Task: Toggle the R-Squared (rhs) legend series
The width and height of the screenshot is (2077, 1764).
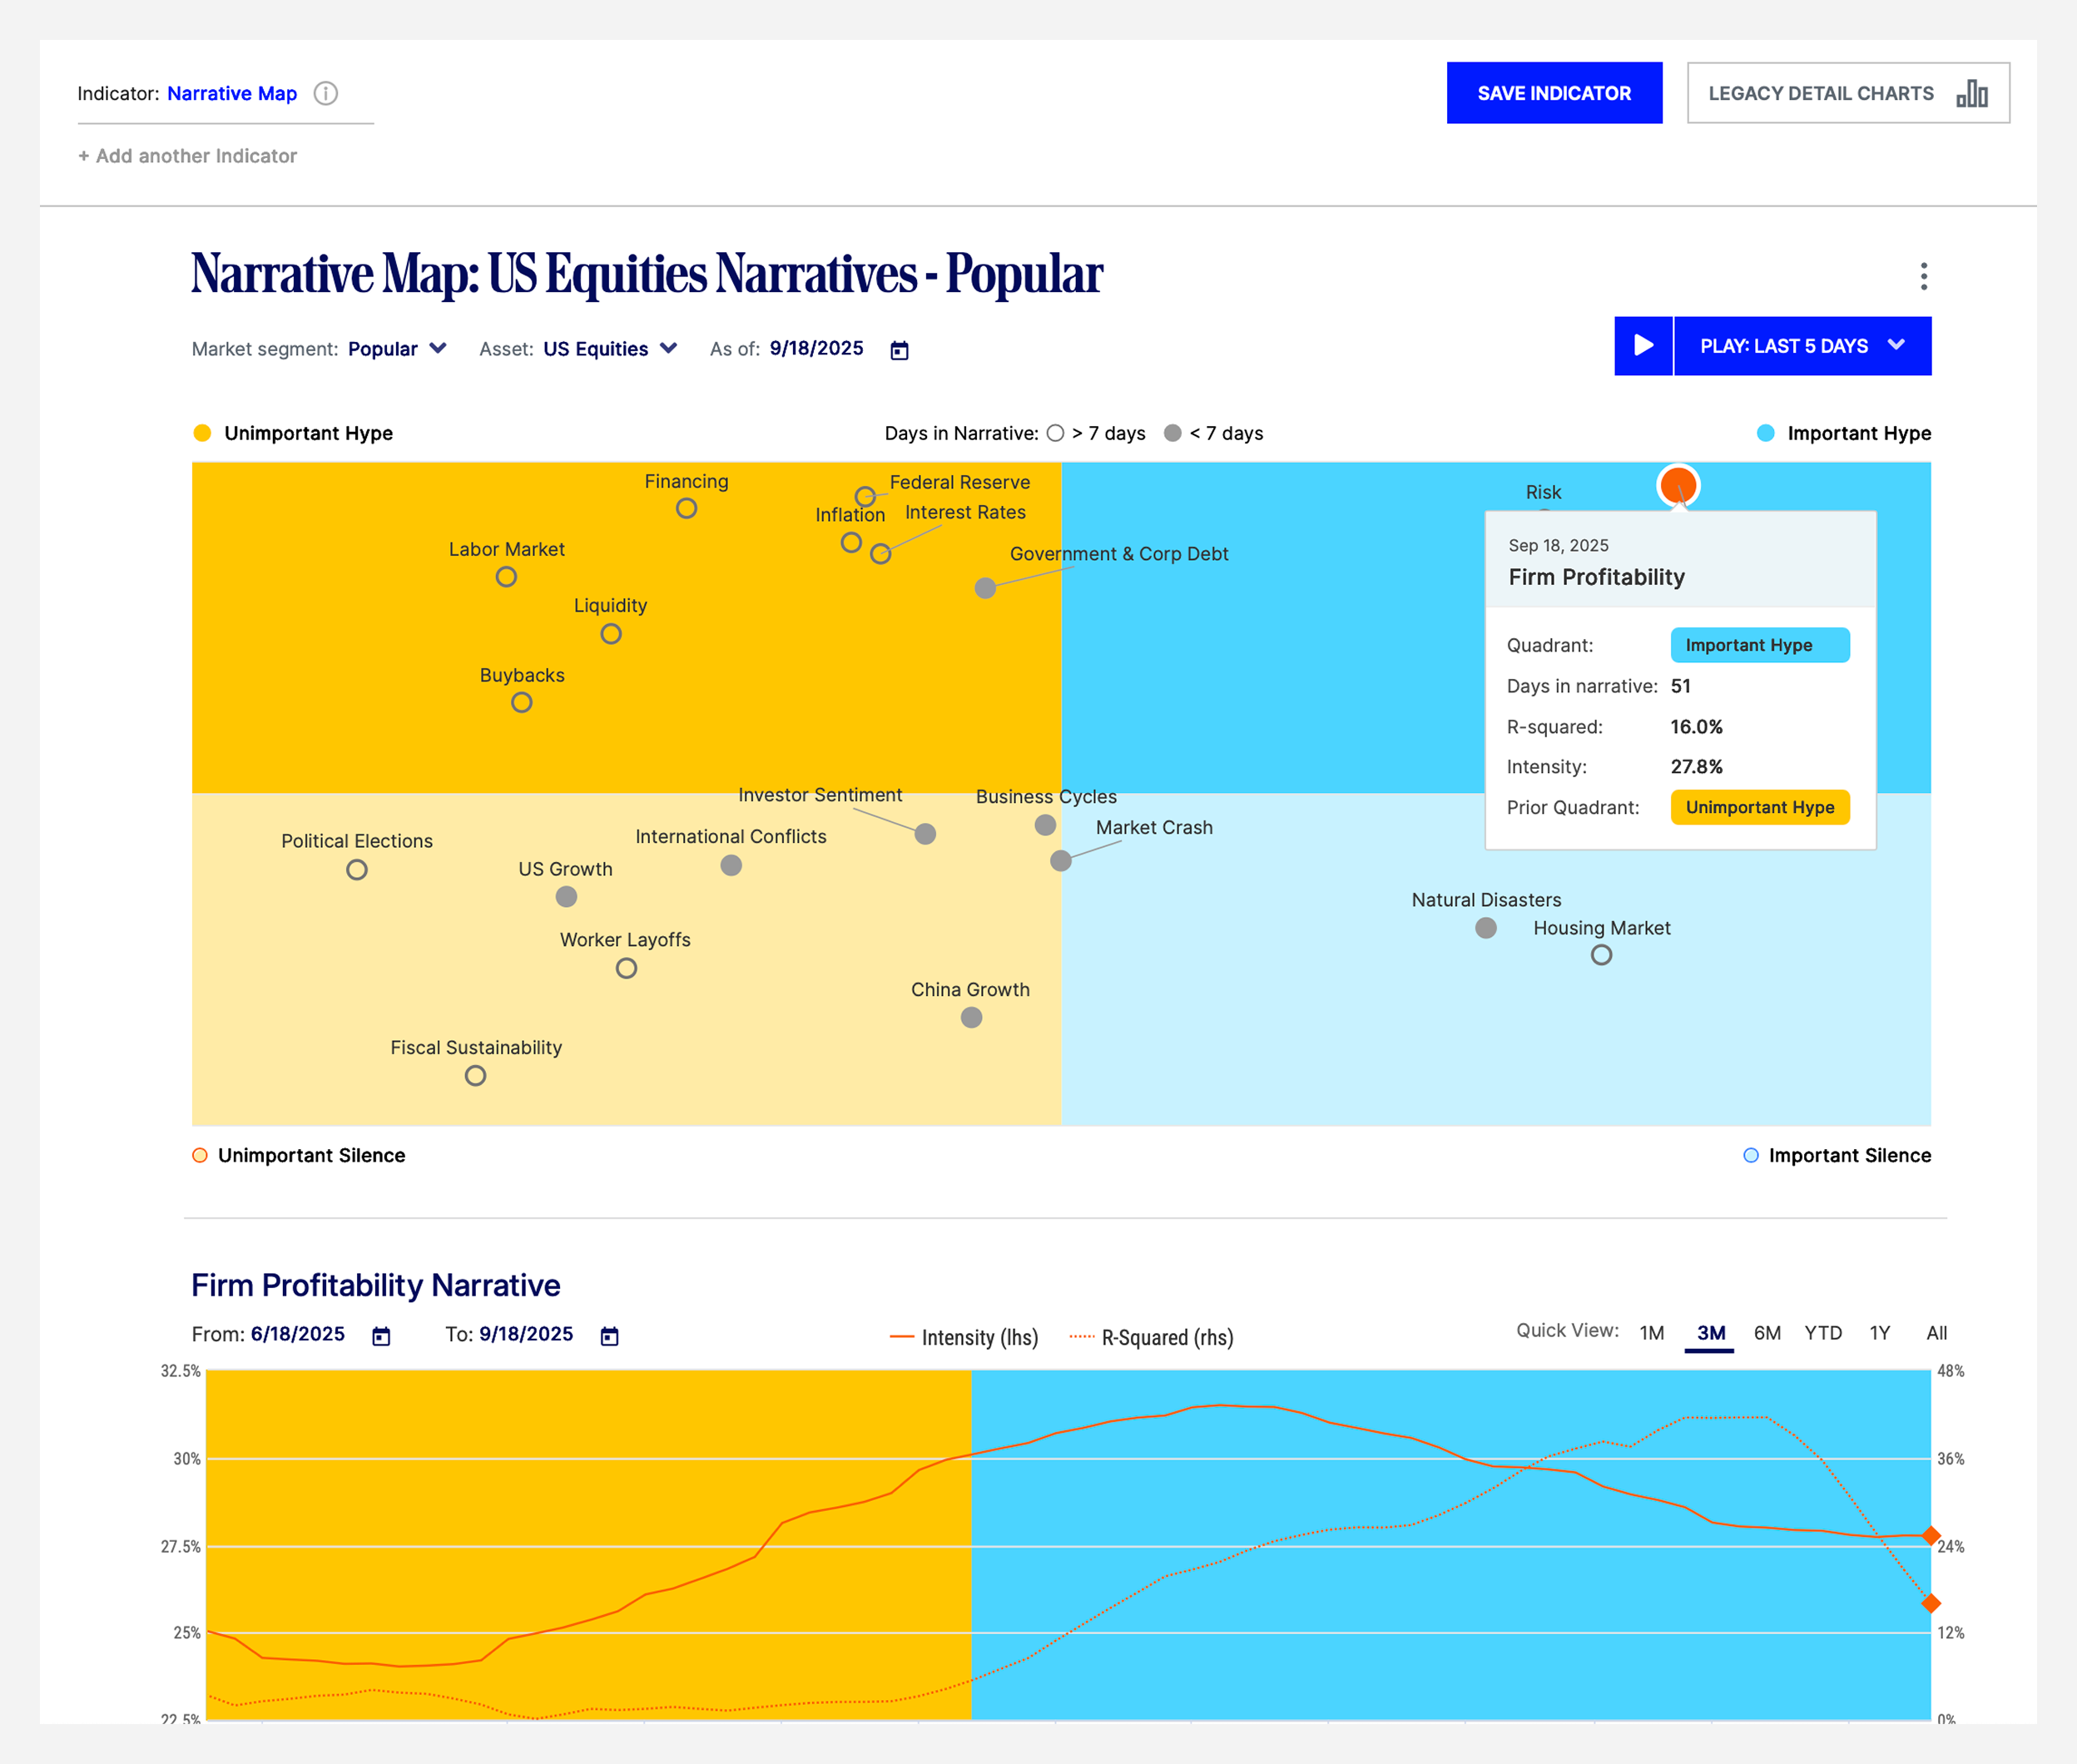Action: pyautogui.click(x=1151, y=1337)
